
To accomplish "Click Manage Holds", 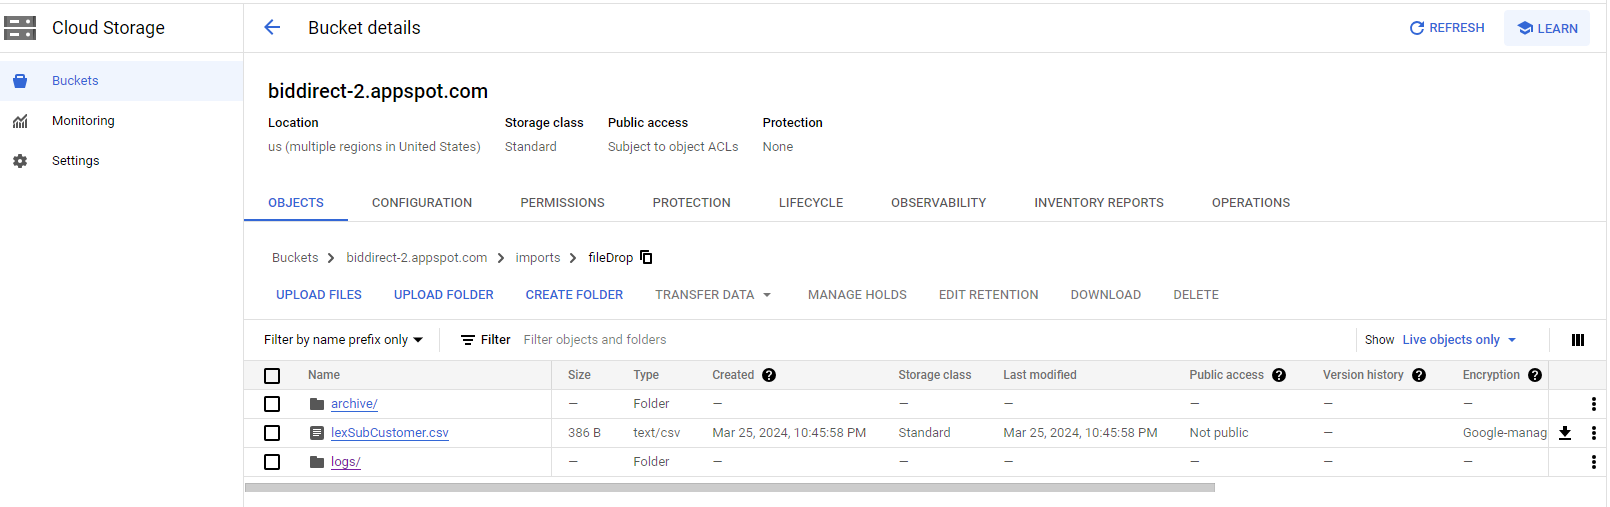I will click(857, 295).
